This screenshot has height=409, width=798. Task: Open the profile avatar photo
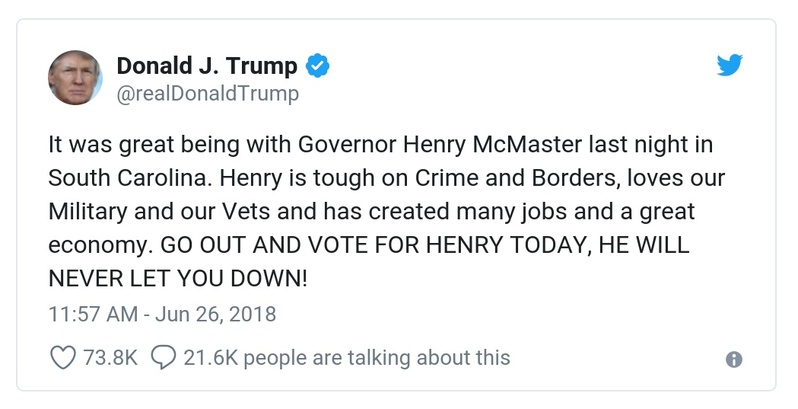(x=75, y=79)
